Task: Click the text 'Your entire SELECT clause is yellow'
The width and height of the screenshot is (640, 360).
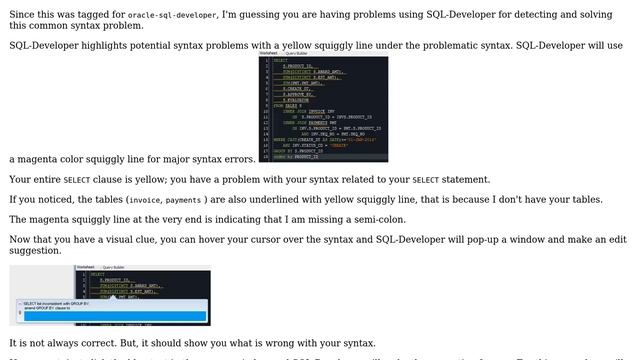Action: pyautogui.click(x=87, y=180)
